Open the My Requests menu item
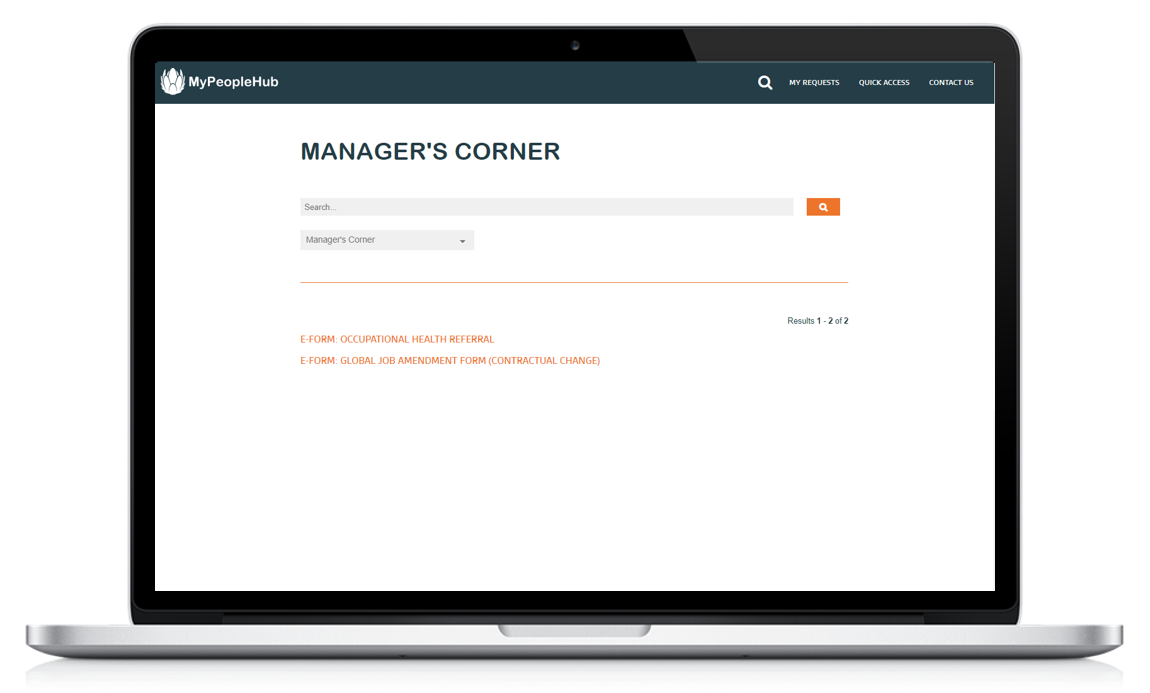Viewport: 1150px width, 693px height. point(814,83)
